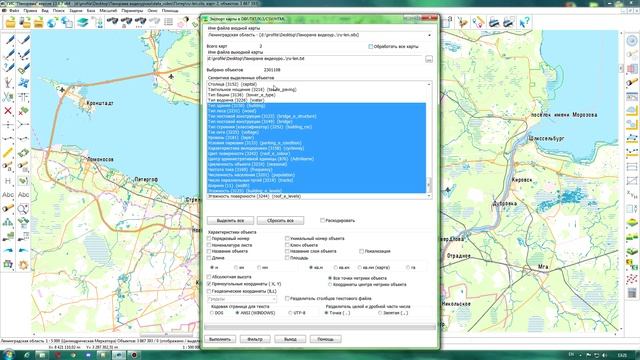Viewport: 640px width, 360px height.
Task: Open the 'Градусы' units combo box
Action: (242, 299)
